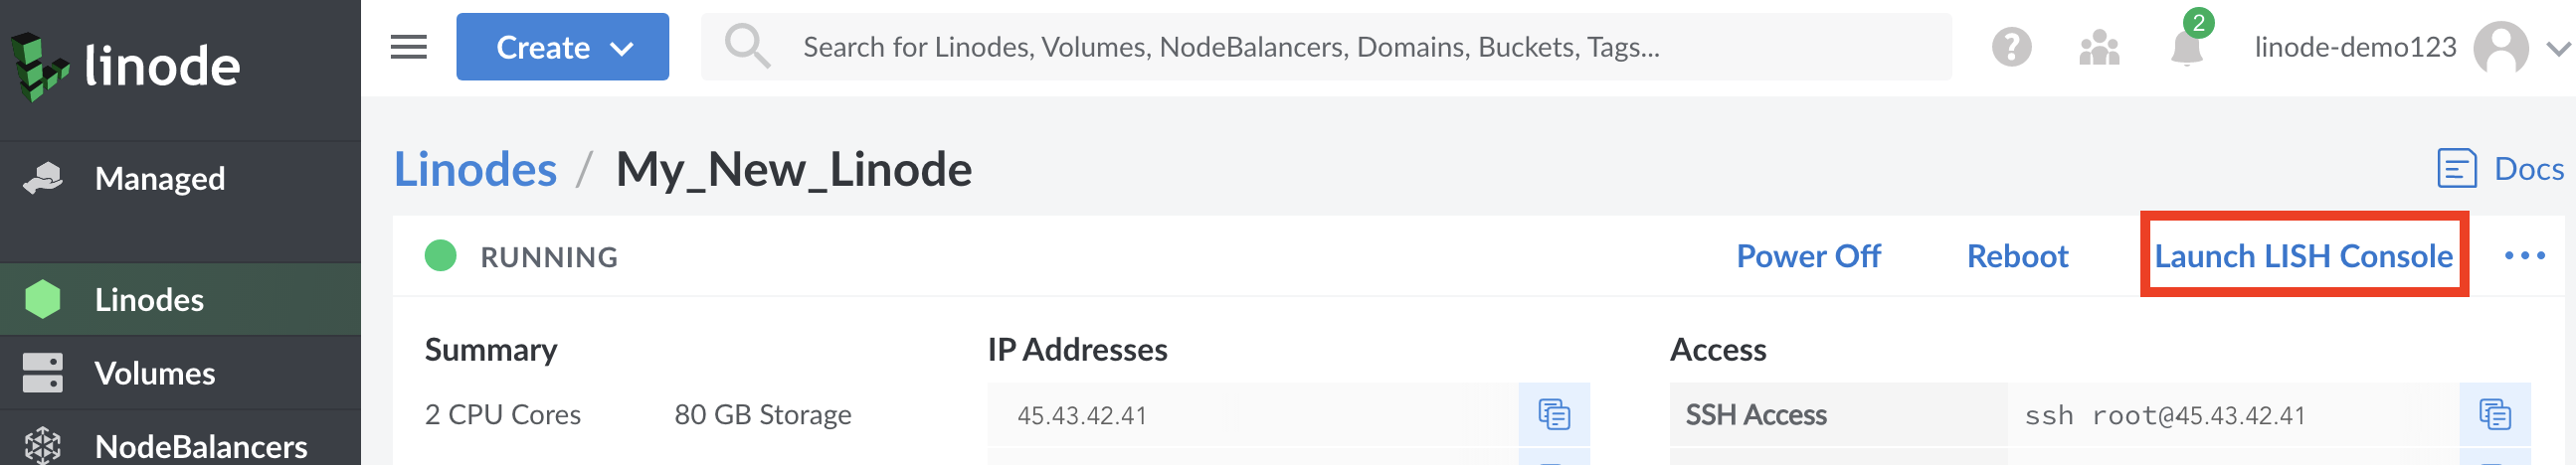The width and height of the screenshot is (2576, 465).
Task: View notifications bell icon
Action: click(x=2186, y=47)
